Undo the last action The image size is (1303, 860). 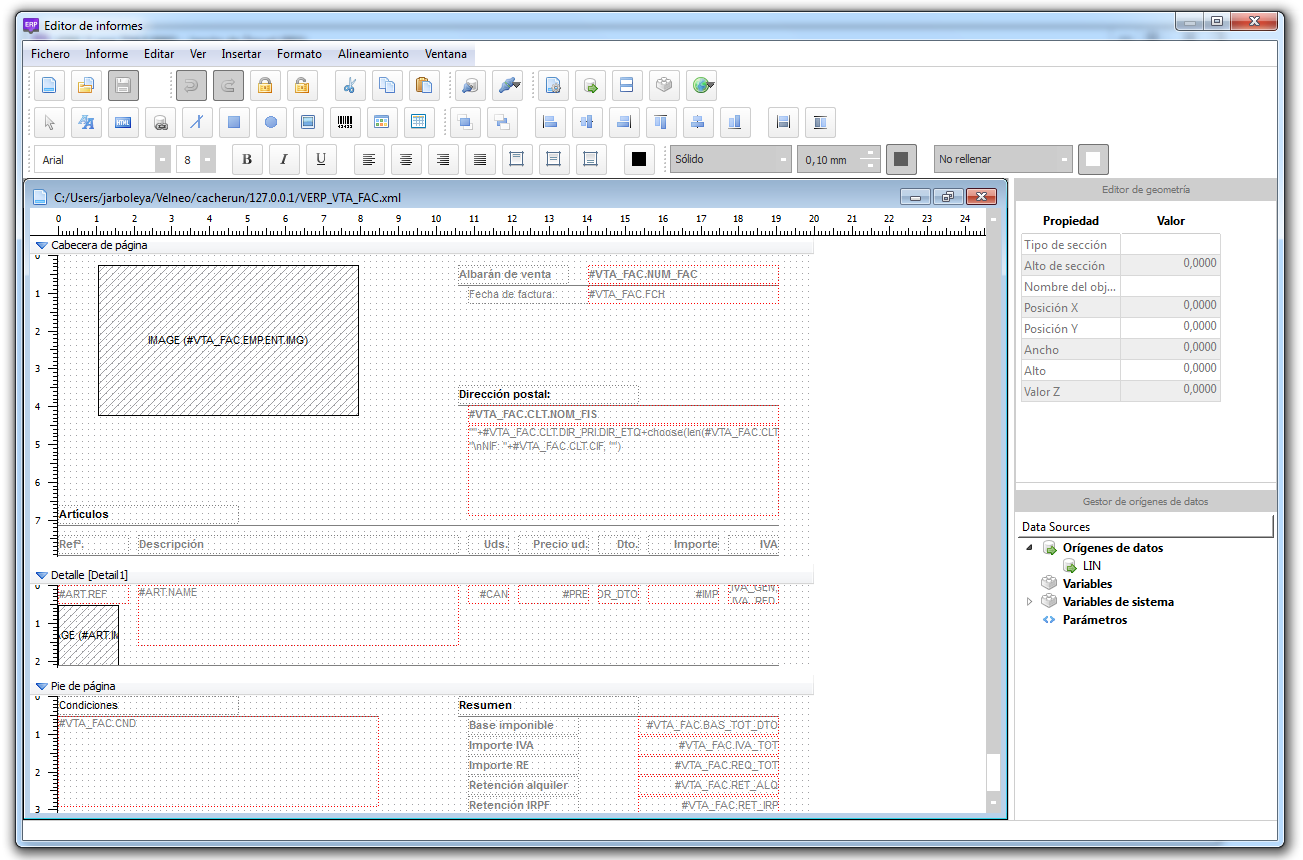click(x=191, y=85)
